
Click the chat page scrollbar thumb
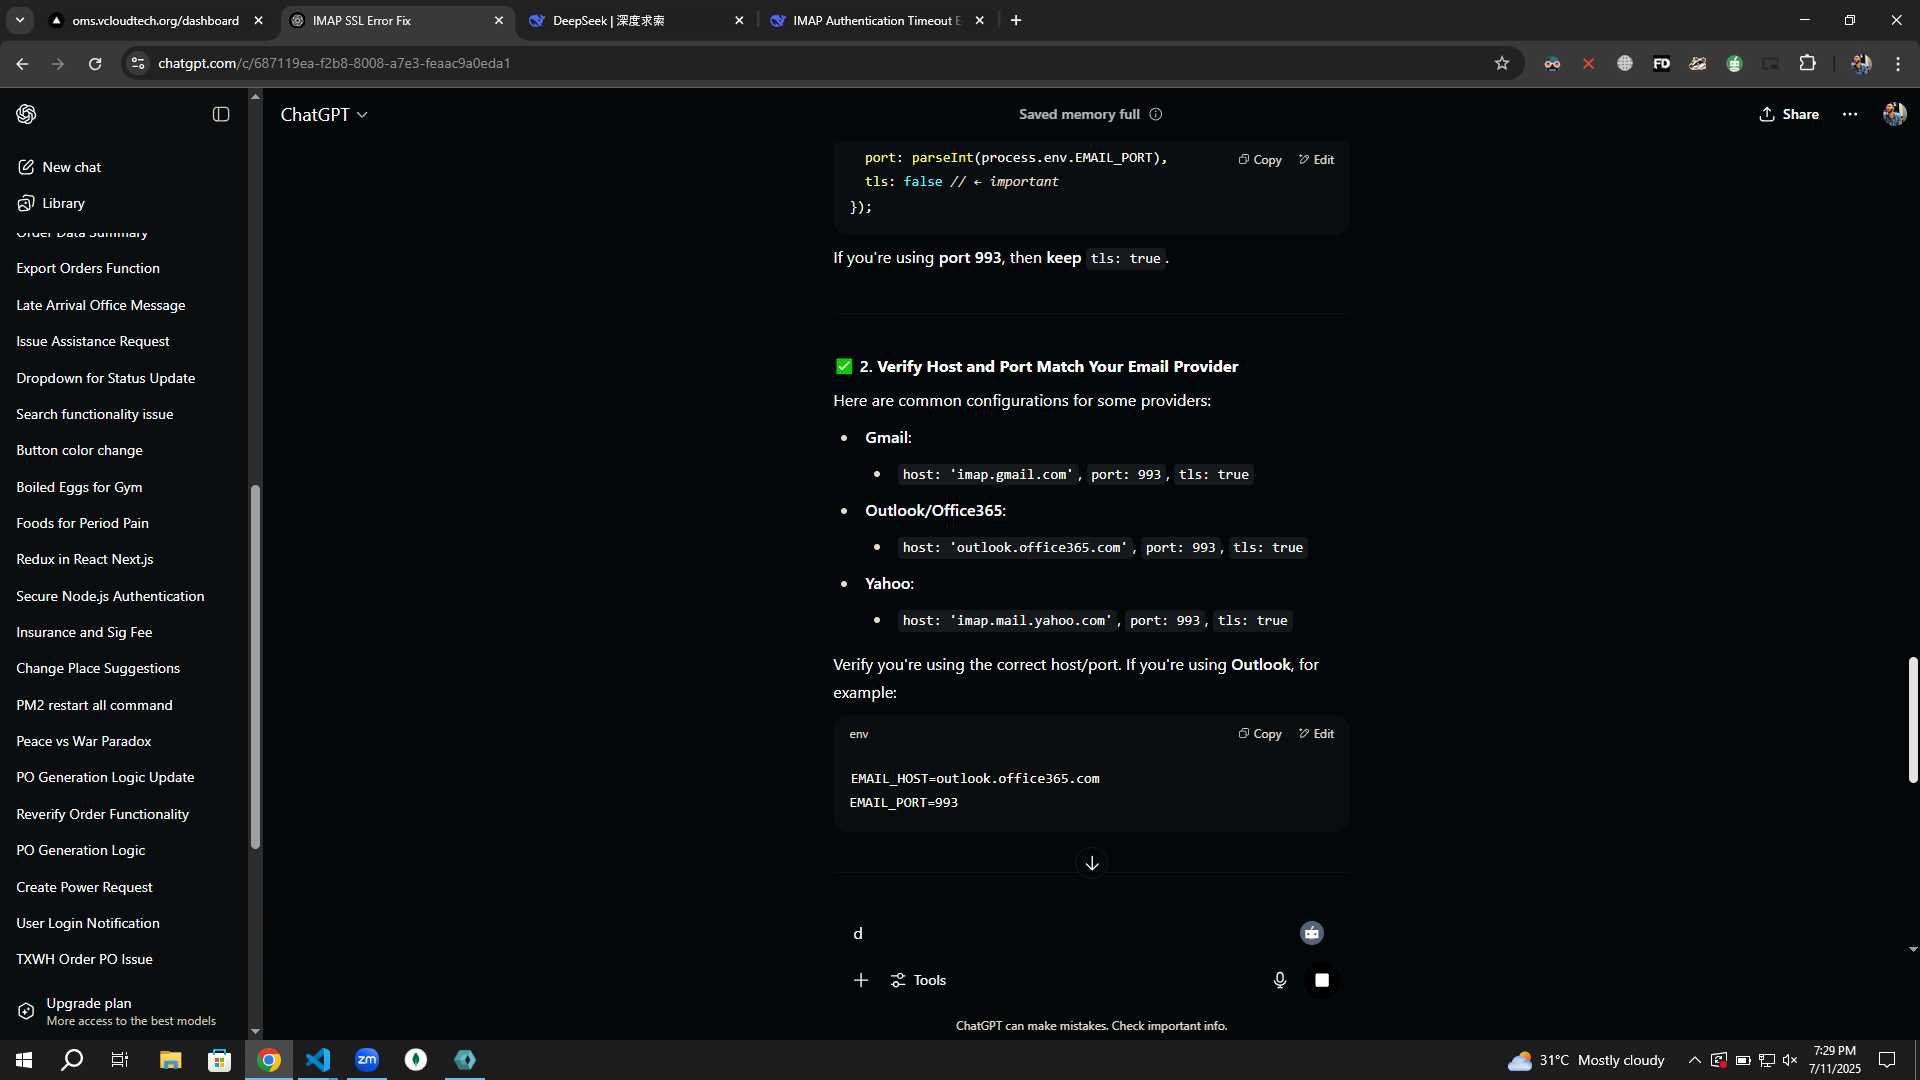click(x=1912, y=720)
